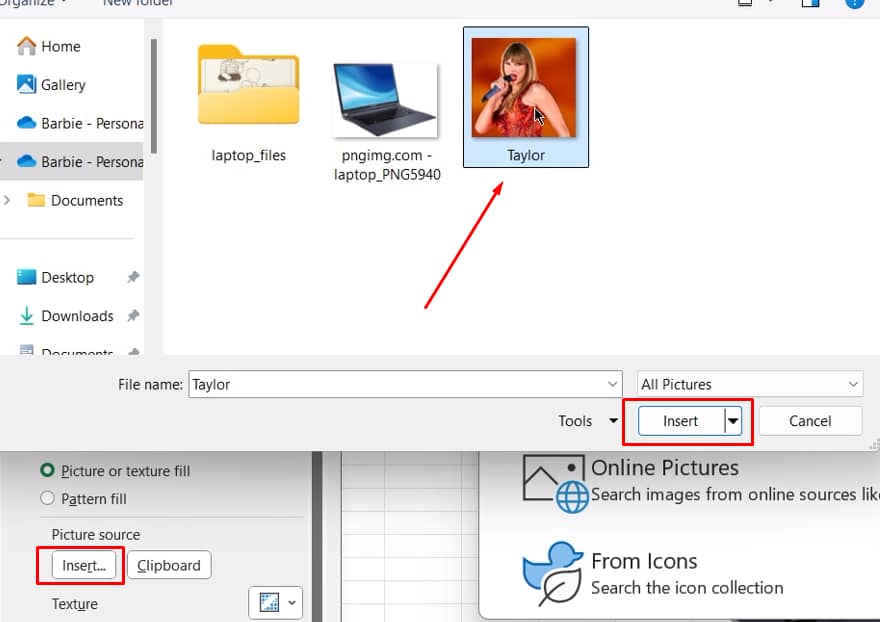
Task: Cancel the Insert Picture dialog
Action: click(x=810, y=421)
